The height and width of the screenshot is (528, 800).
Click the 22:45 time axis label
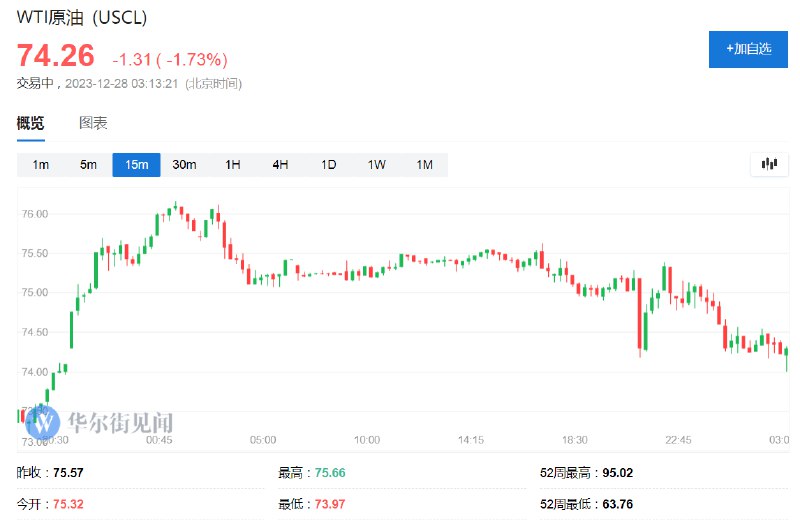tap(678, 440)
